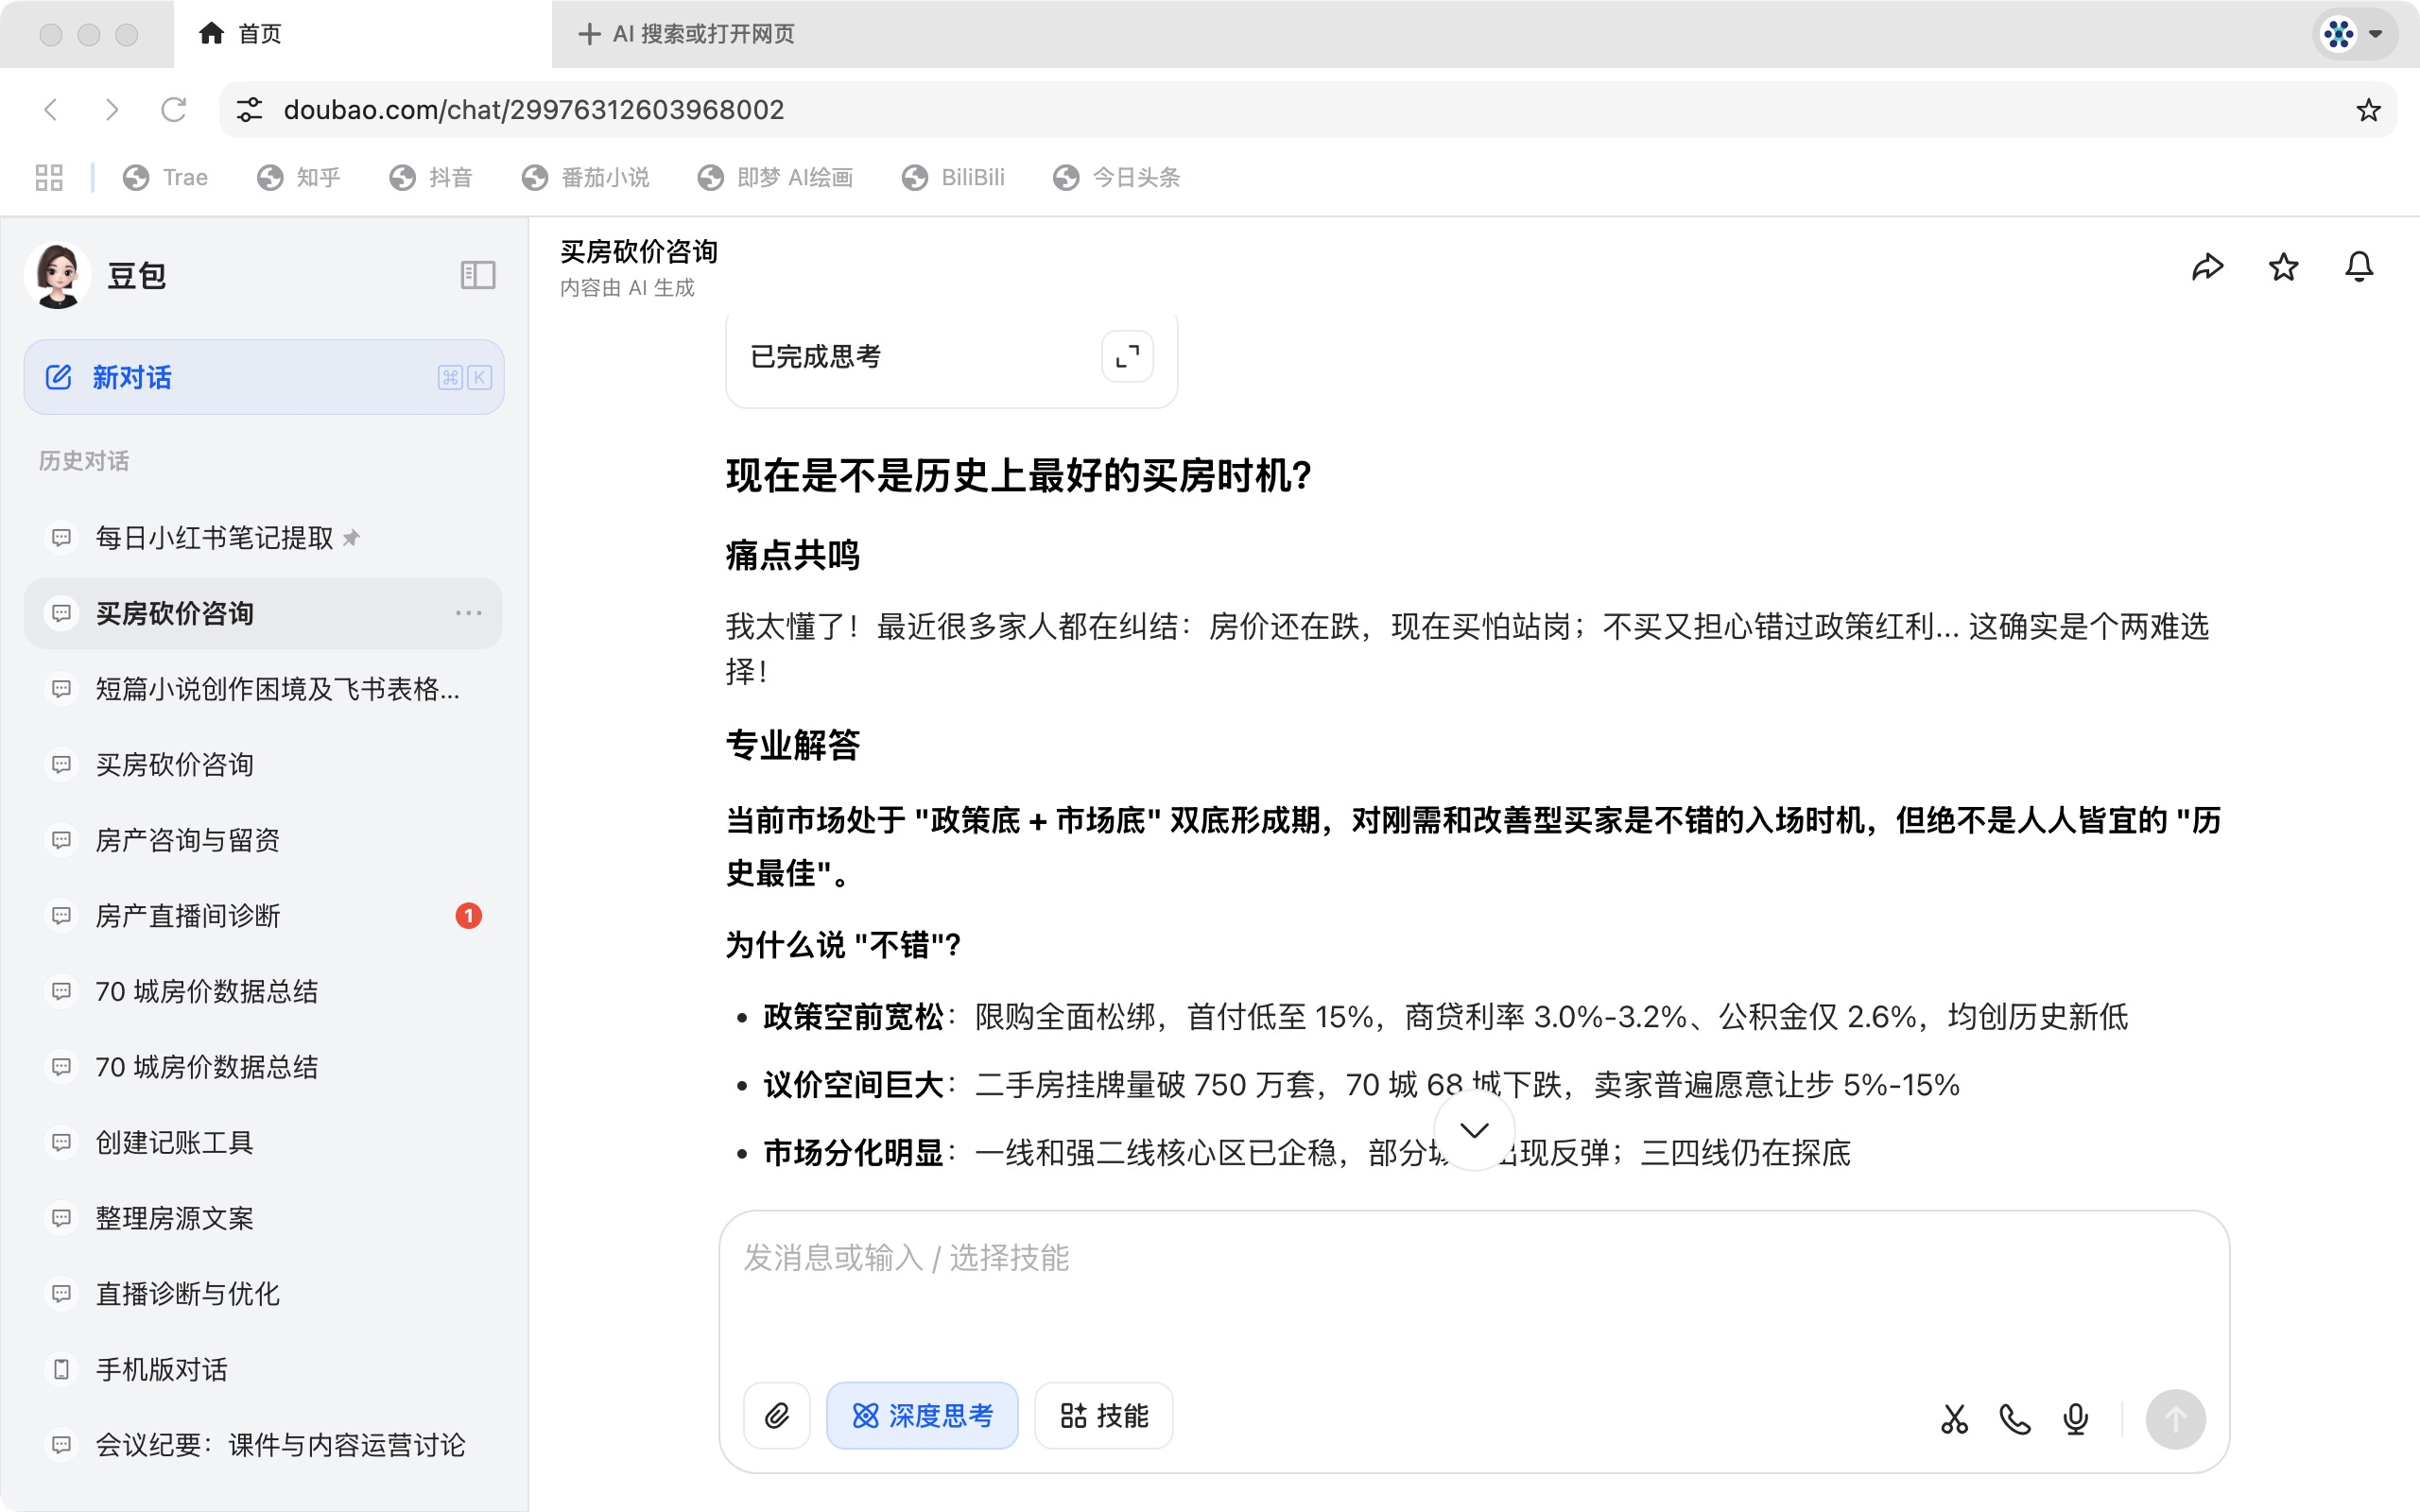
Task: Unpin the 每日小红书笔记提取 conversation
Action: click(352, 537)
